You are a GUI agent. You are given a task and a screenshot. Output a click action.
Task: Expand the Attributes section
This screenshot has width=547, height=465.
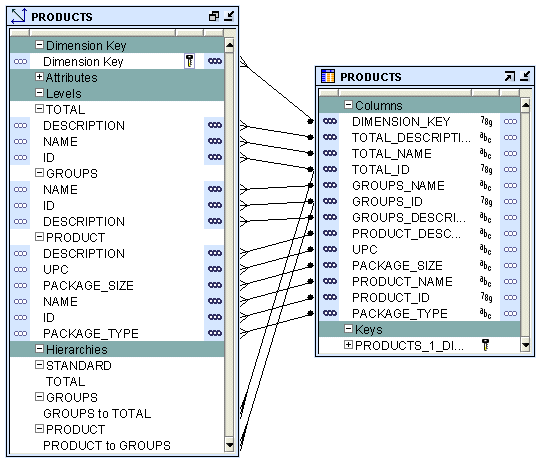pyautogui.click(x=39, y=77)
